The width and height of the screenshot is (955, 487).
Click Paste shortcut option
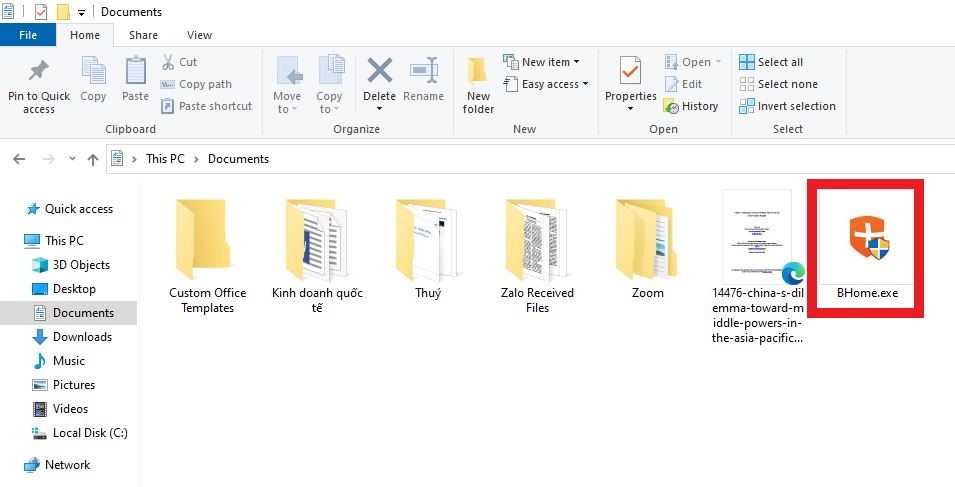206,106
